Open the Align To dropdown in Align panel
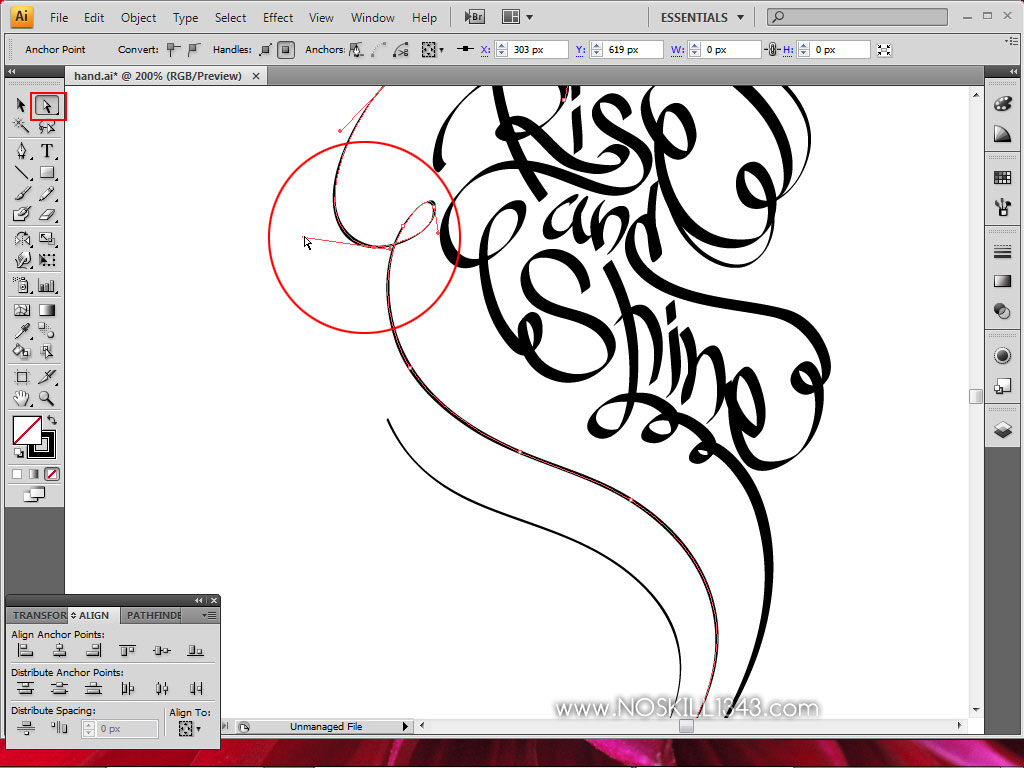 point(189,728)
